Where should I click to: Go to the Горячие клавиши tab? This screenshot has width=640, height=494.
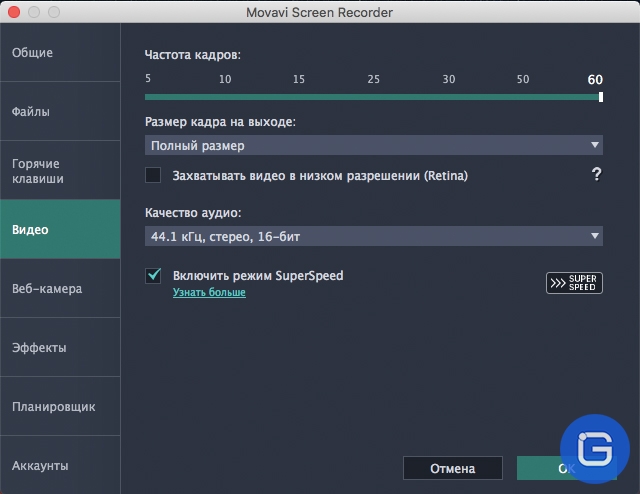pos(60,170)
